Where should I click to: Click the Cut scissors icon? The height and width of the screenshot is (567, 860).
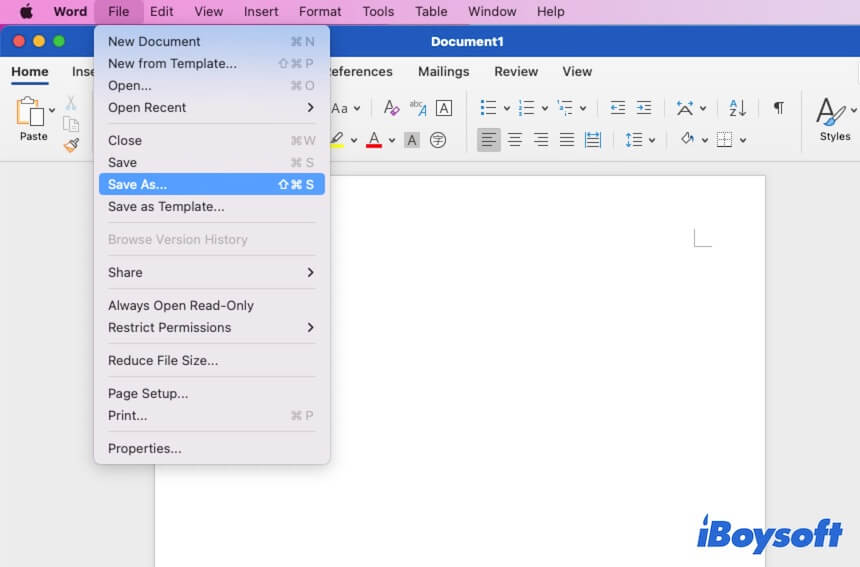coord(71,103)
